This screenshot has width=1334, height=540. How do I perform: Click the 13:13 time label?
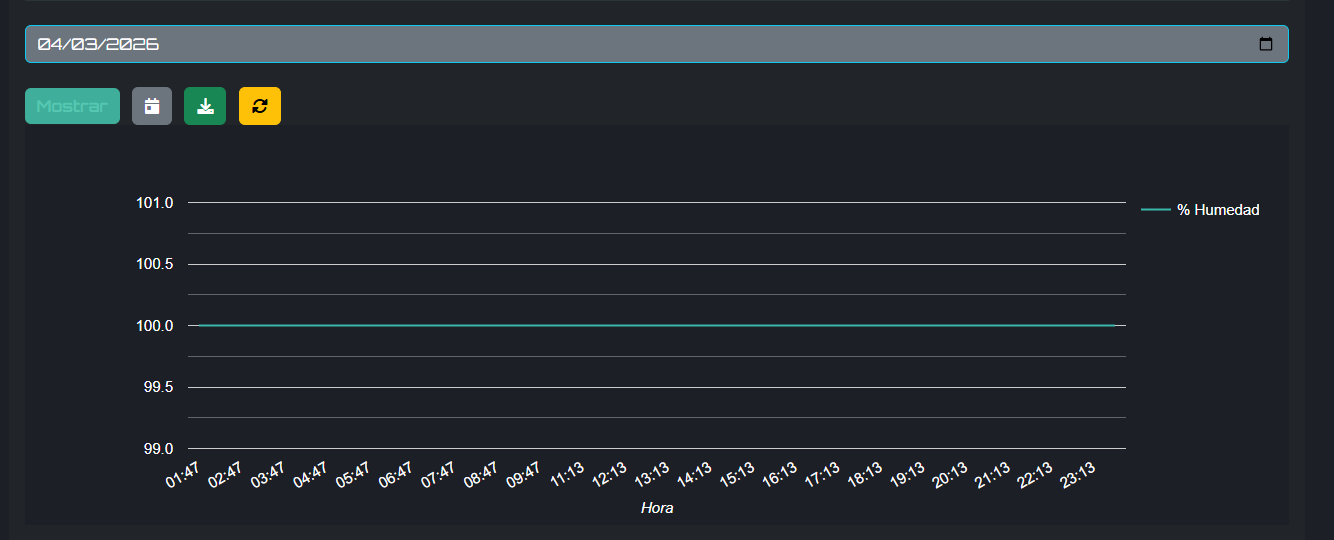pyautogui.click(x=652, y=474)
